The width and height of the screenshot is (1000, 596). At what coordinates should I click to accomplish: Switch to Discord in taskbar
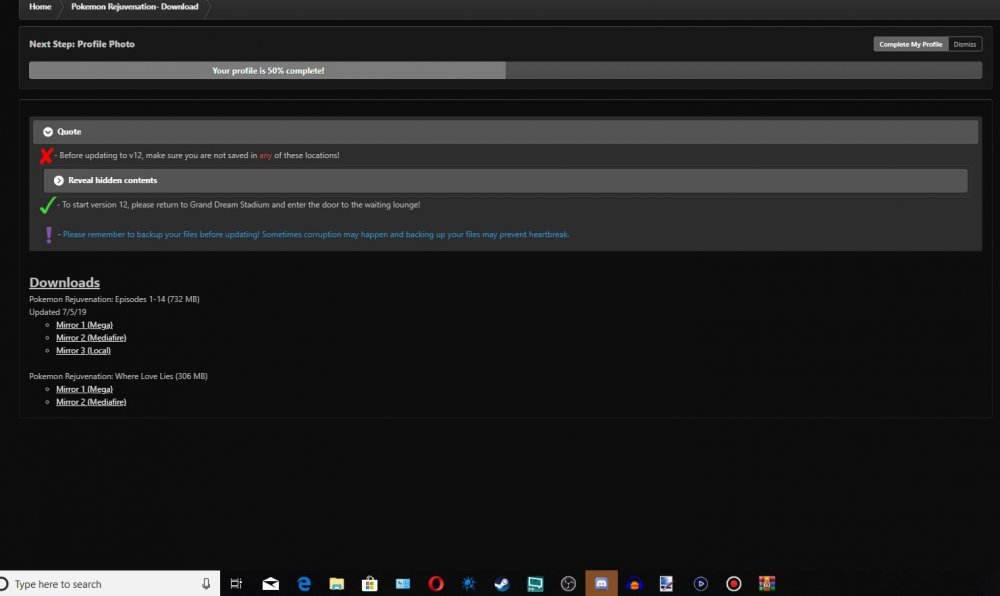click(601, 584)
